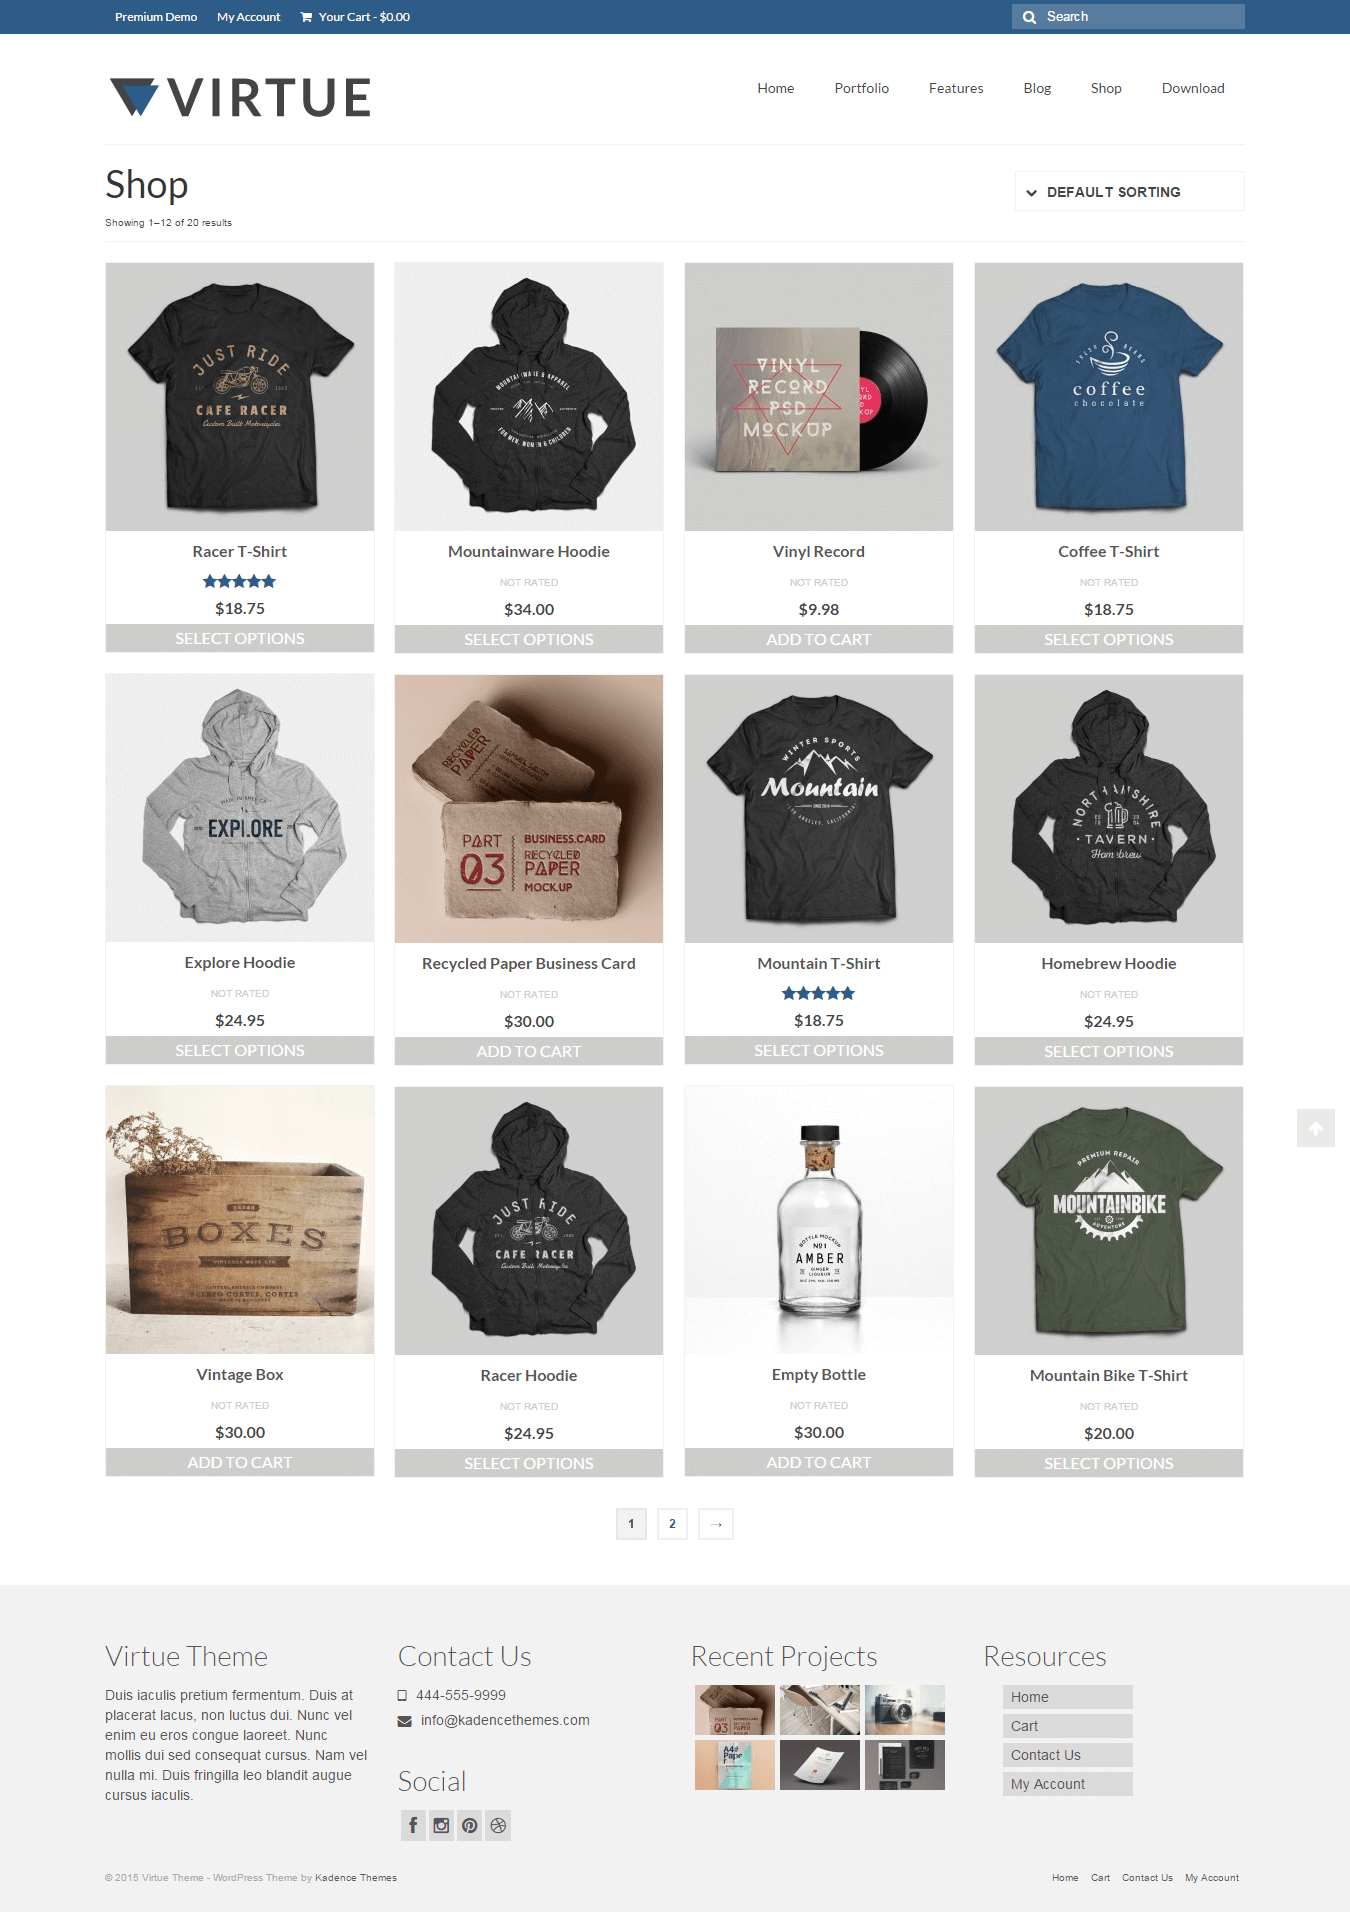1350x1912 pixels.
Task: Click the Virtue logo
Action: point(240,97)
